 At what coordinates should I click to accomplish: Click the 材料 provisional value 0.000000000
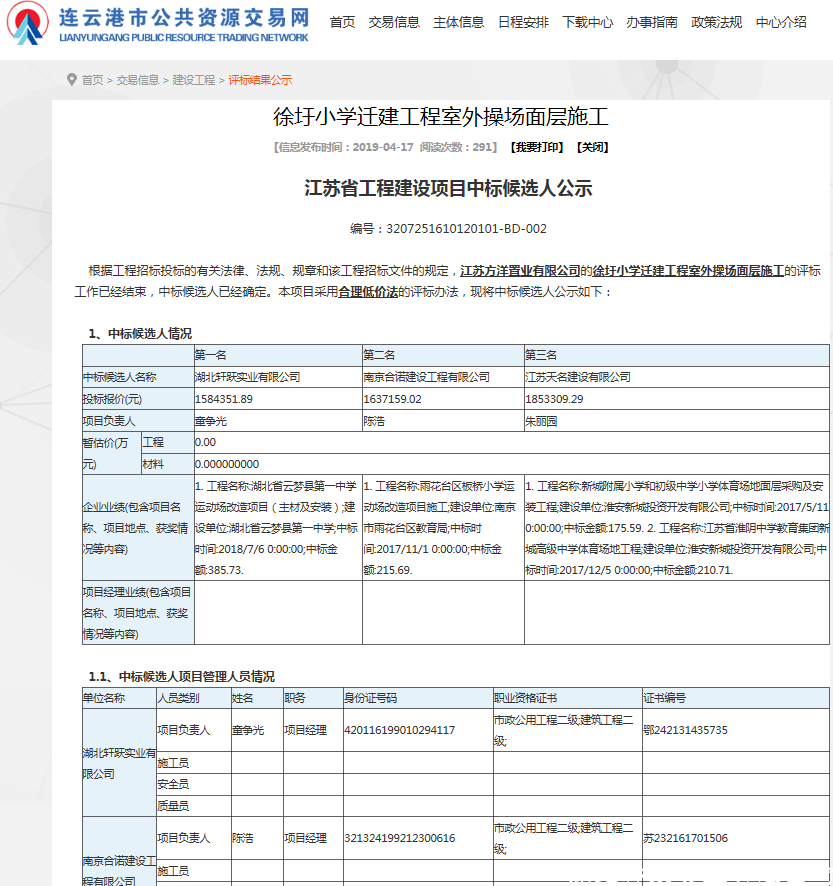227,464
